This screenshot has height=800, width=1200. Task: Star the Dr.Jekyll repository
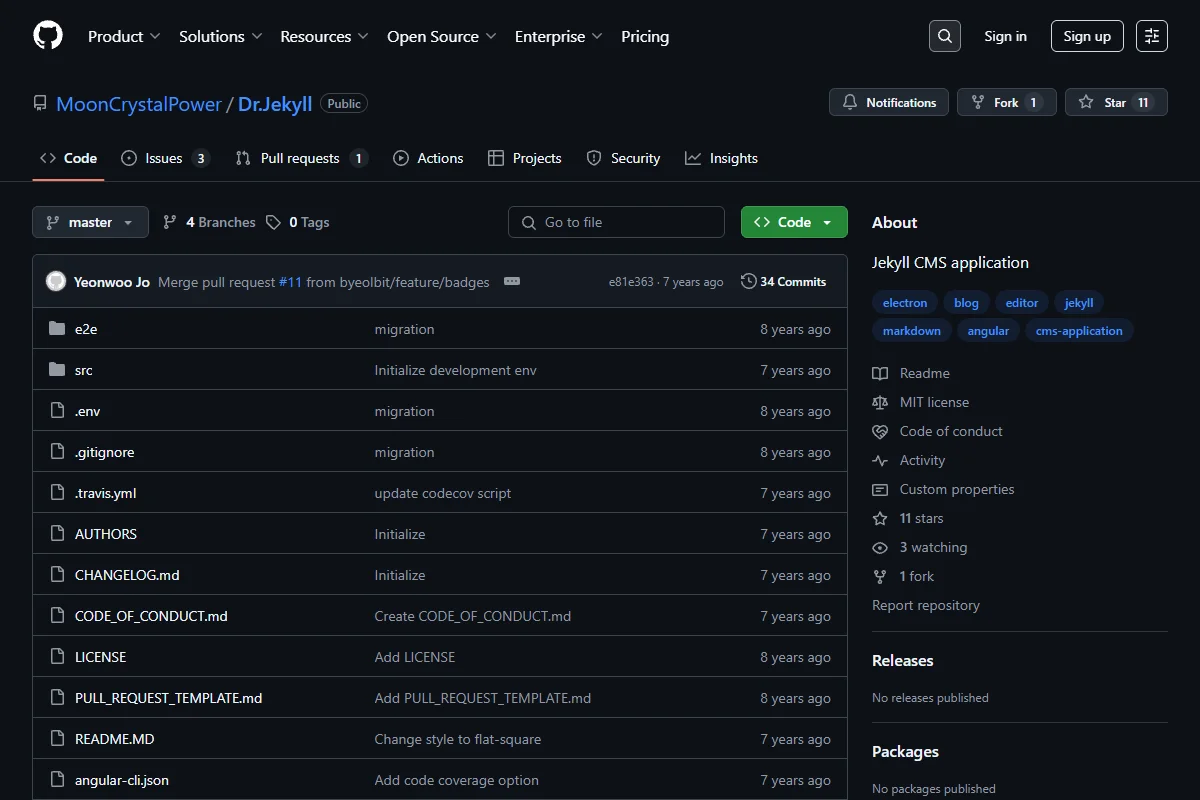click(x=1116, y=102)
